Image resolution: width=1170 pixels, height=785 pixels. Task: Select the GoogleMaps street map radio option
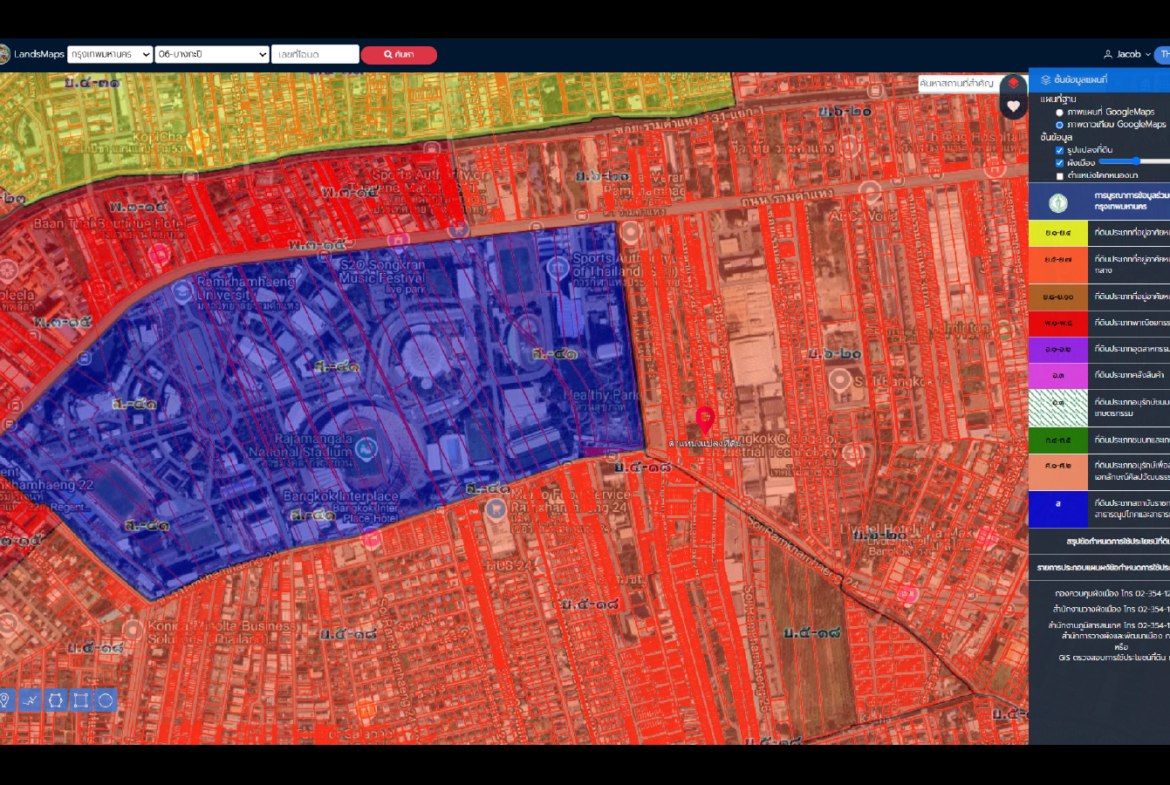[x=1059, y=112]
